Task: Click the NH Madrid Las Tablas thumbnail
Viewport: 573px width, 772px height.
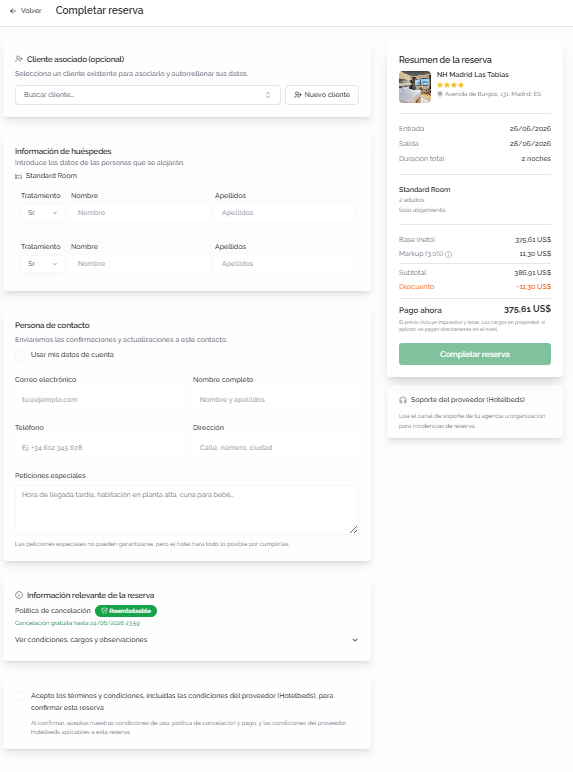Action: pyautogui.click(x=415, y=87)
